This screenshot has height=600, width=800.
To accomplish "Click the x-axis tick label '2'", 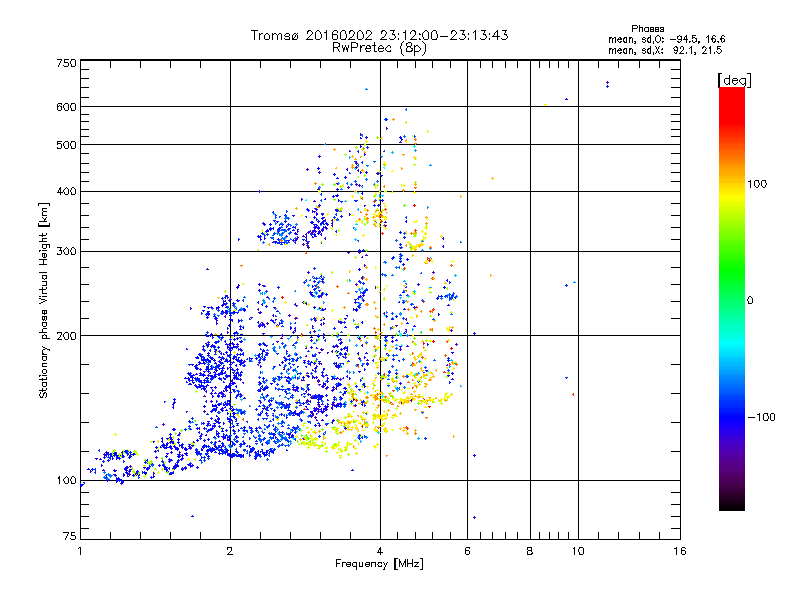I will (x=230, y=551).
